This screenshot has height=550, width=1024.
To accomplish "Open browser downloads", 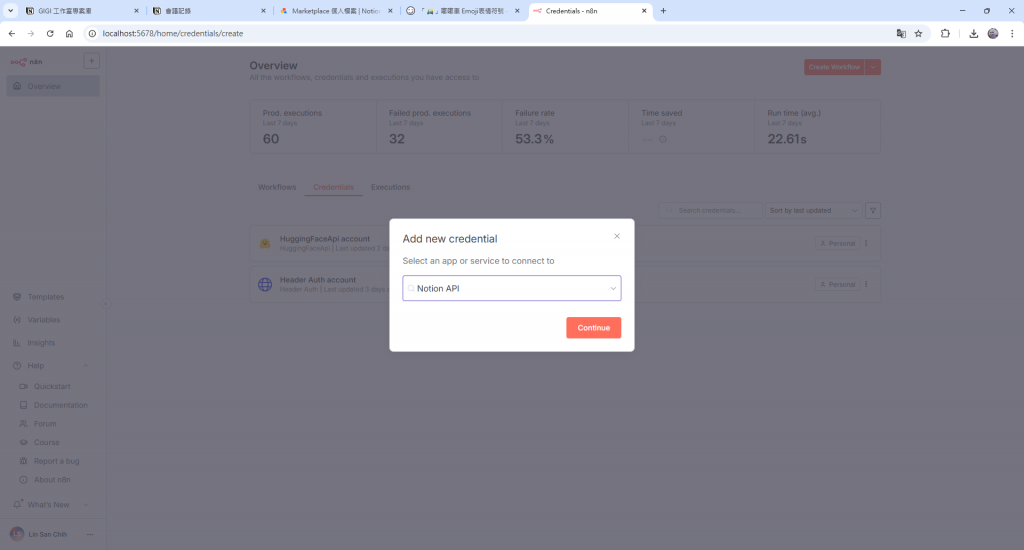I will 973,33.
